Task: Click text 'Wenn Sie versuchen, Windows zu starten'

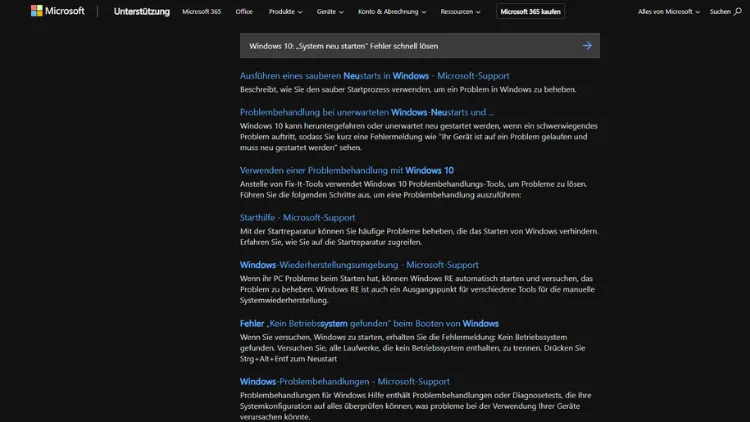Action: click(x=412, y=348)
